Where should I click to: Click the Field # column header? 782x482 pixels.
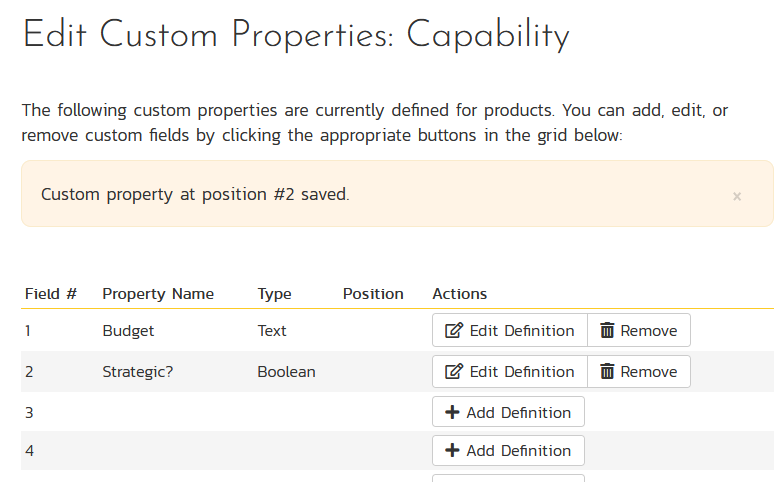pos(51,294)
